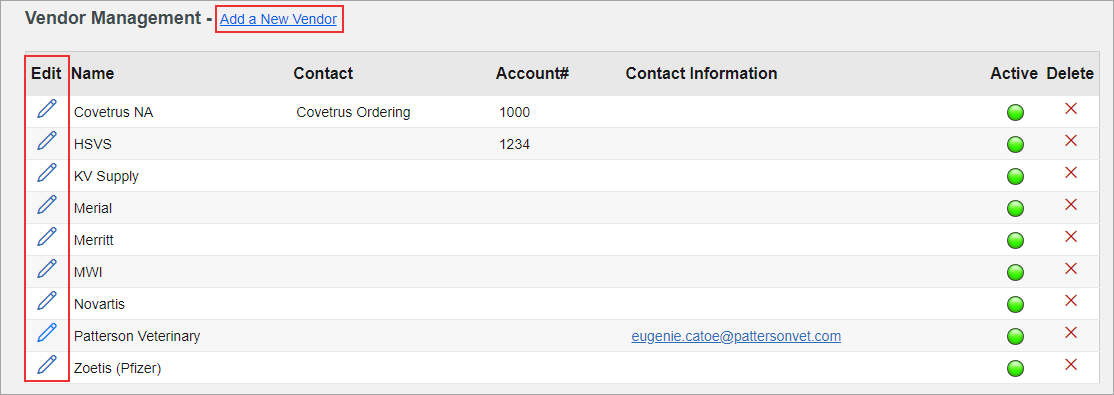Click the pencil icon for HSVS
1114x395 pixels.
tap(46, 141)
